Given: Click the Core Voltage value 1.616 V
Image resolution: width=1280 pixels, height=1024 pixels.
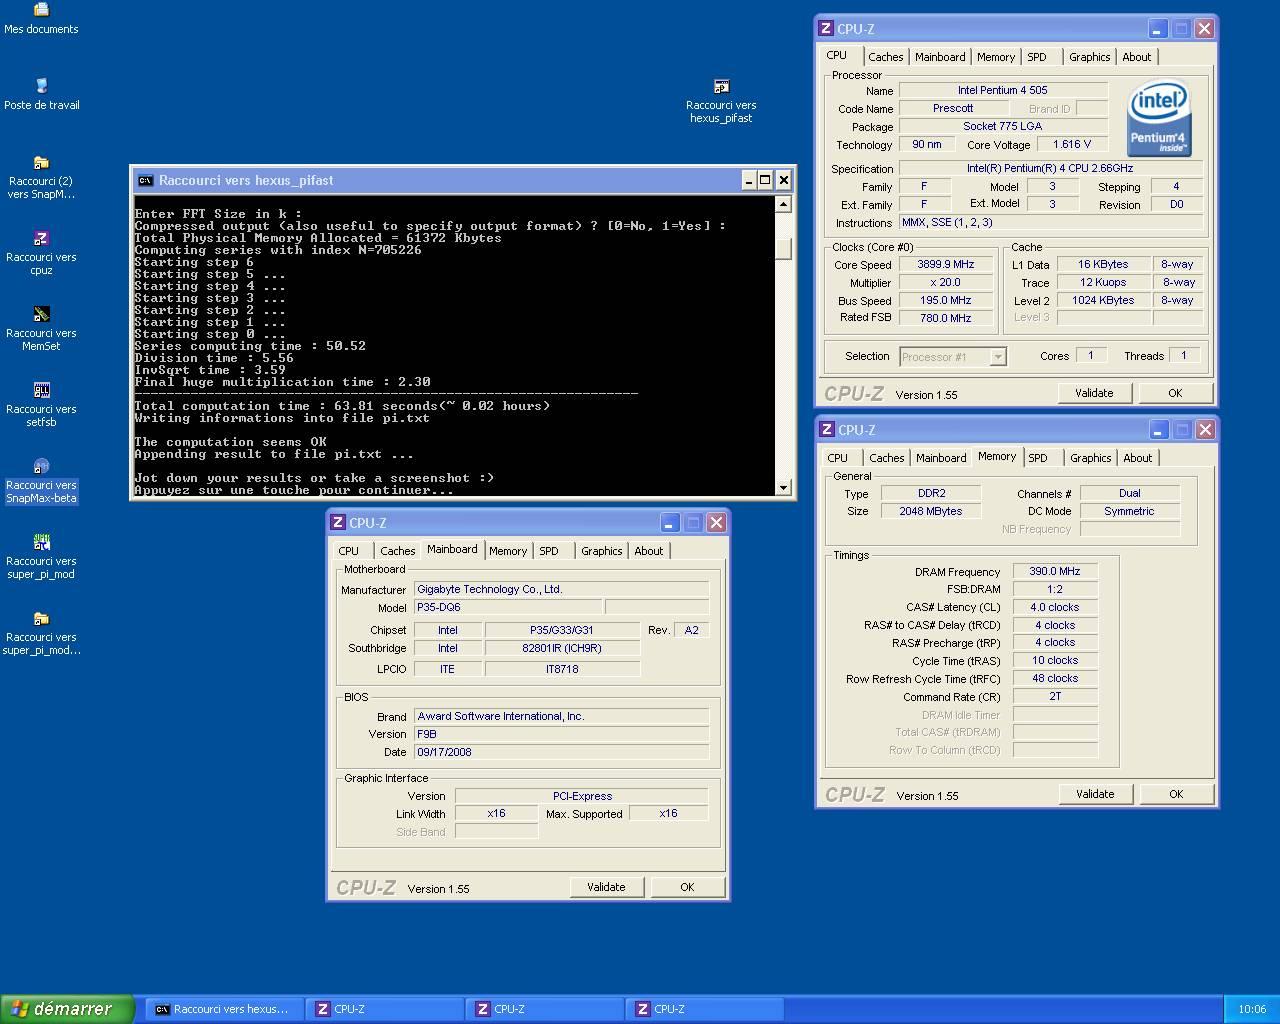Looking at the screenshot, I should (x=1072, y=144).
